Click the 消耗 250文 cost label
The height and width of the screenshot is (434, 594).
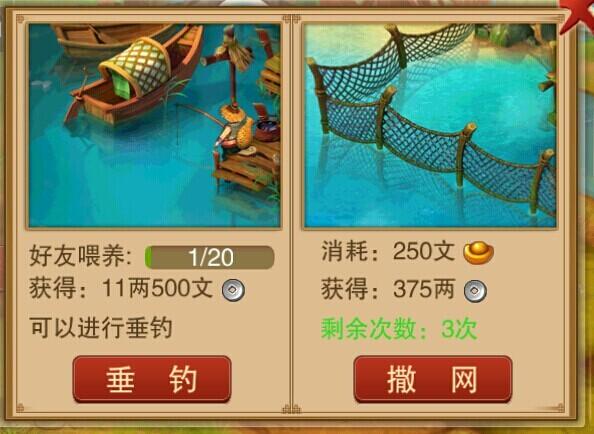point(388,251)
